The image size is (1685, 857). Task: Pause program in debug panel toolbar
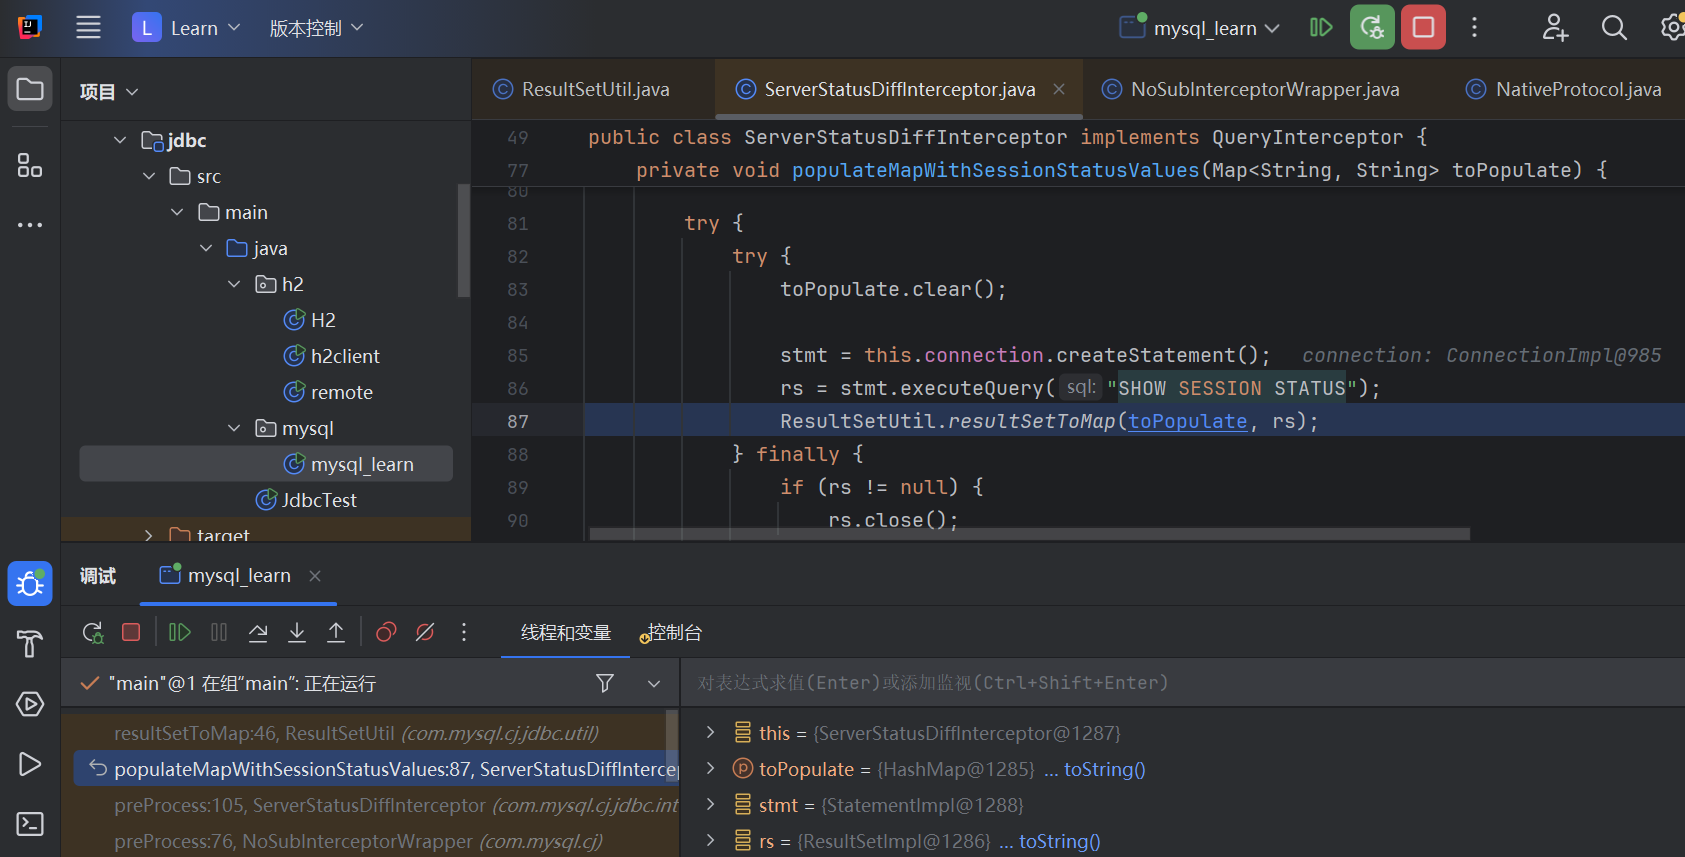click(x=219, y=632)
